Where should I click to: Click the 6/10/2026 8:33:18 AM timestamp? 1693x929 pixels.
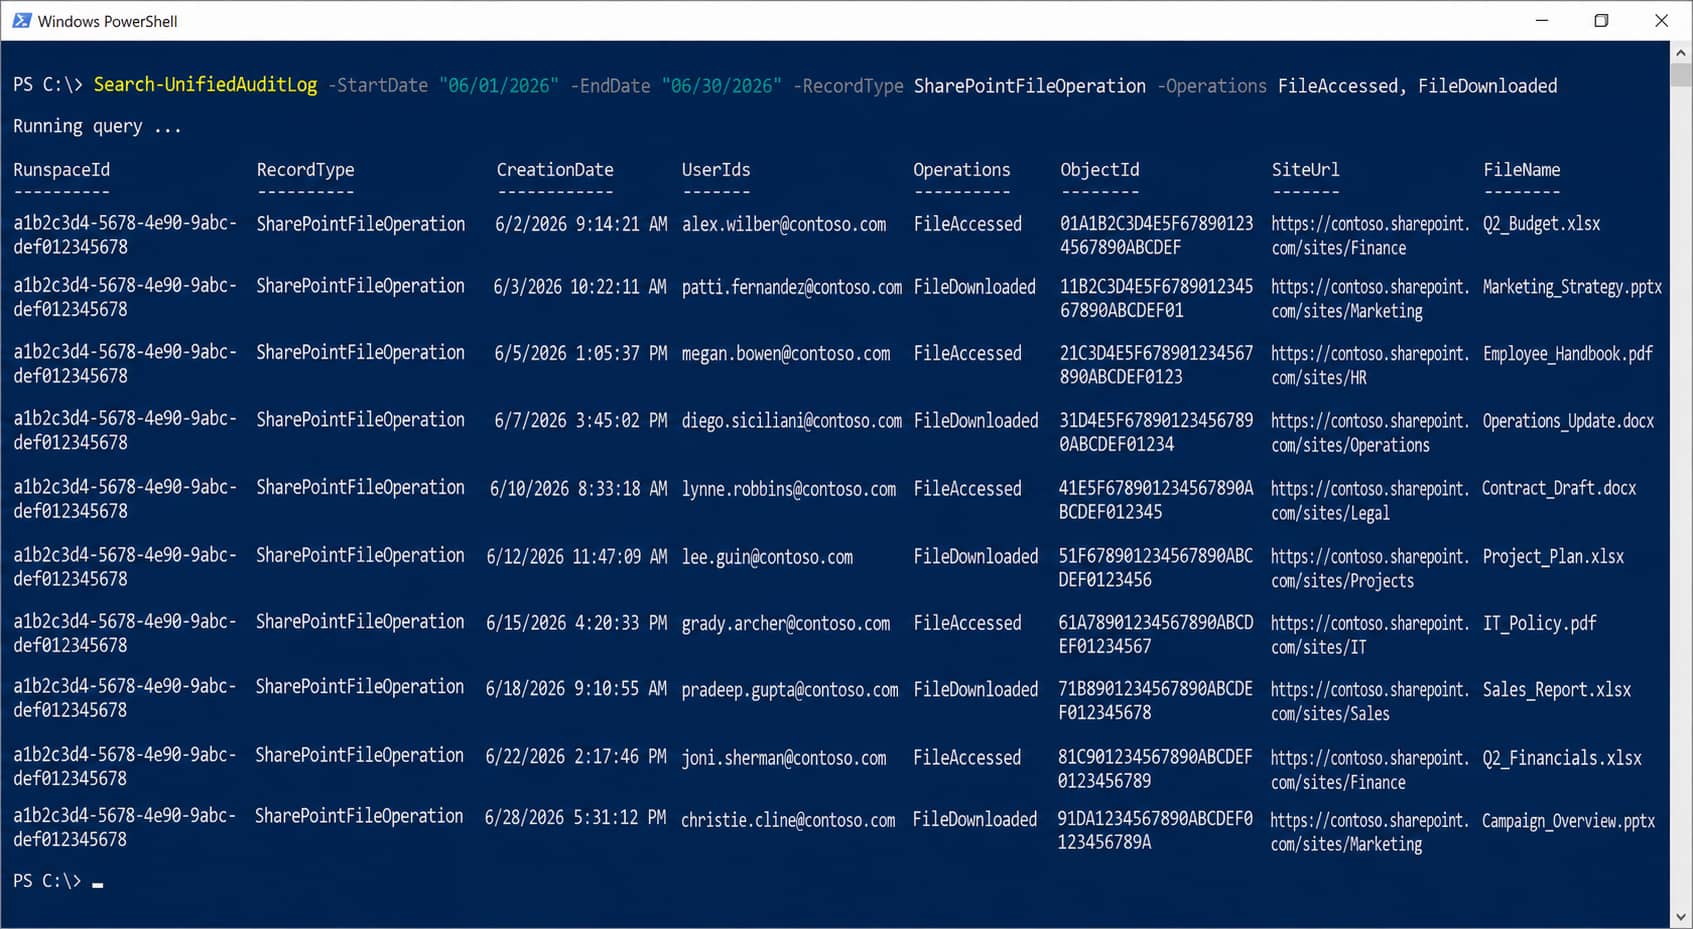[x=578, y=489]
